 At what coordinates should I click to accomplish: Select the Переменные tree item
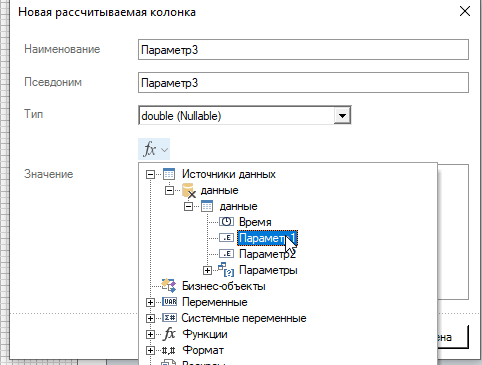pyautogui.click(x=215, y=302)
